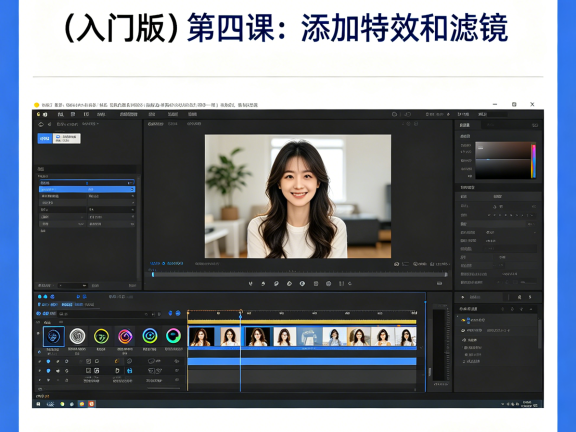Toggle the blue dot on second track header row
This screenshot has height=432, width=576.
click(x=48, y=371)
